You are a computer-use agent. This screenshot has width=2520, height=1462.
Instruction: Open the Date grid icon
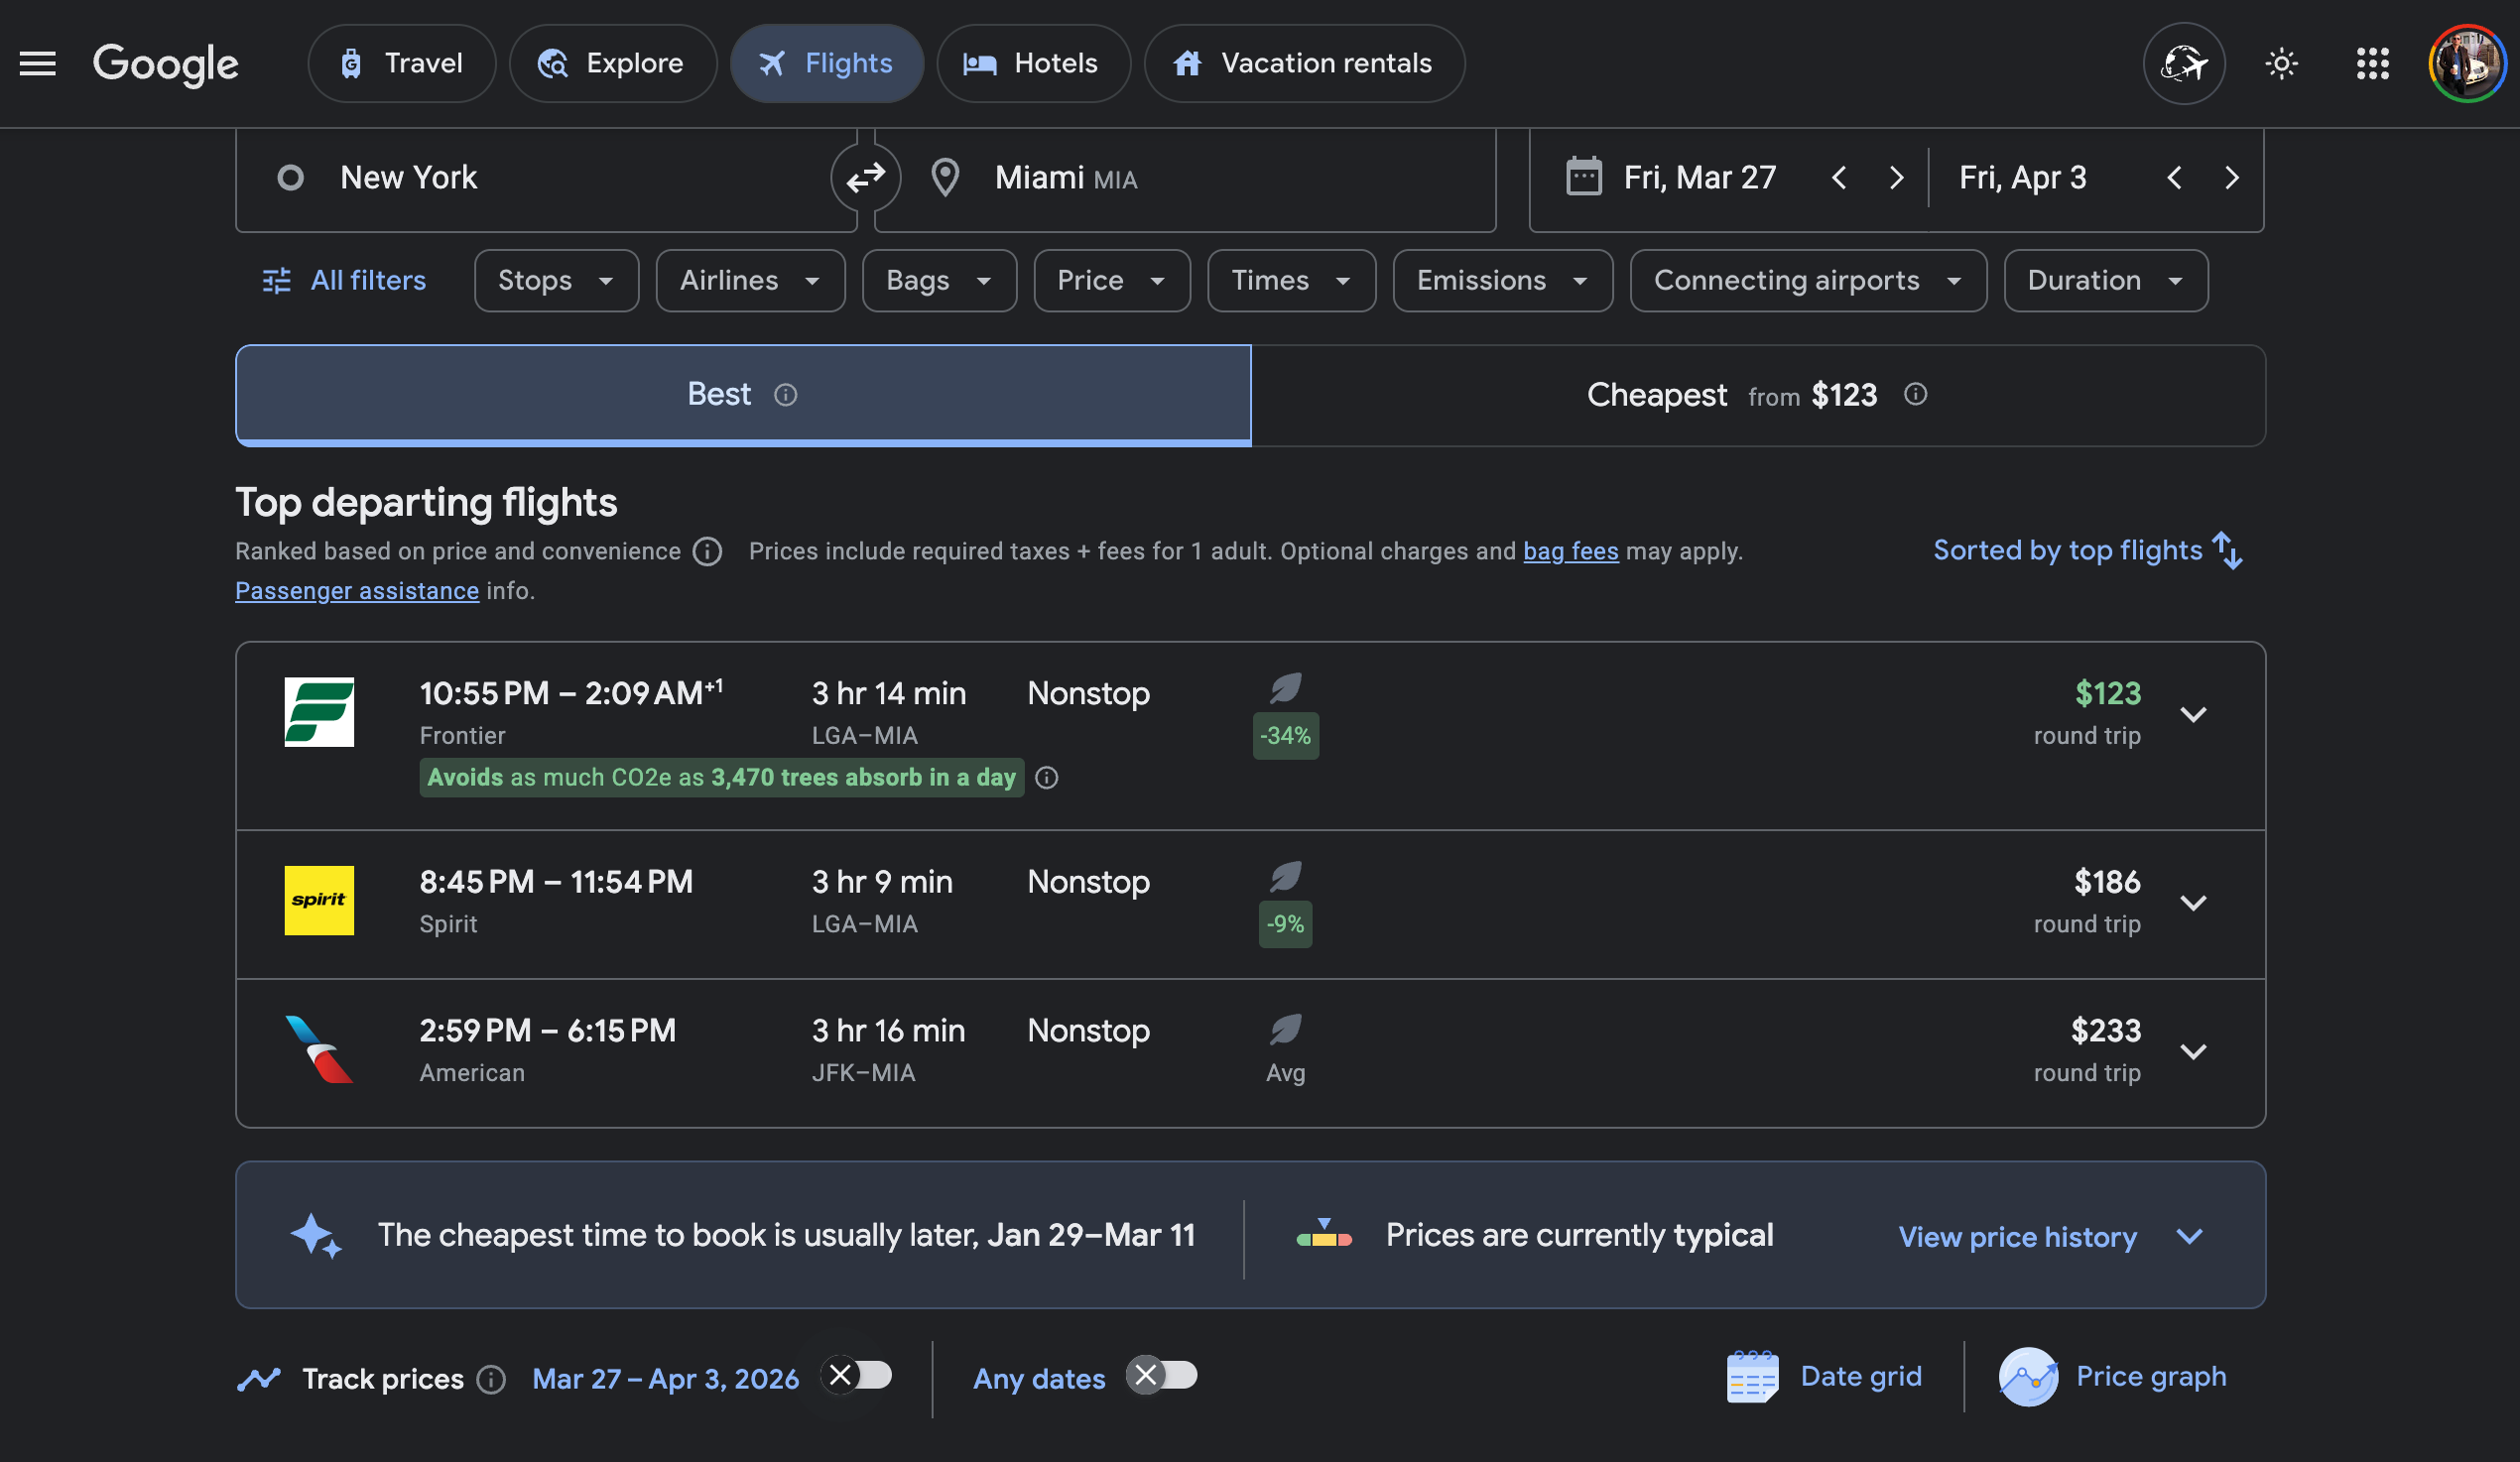tap(1752, 1377)
